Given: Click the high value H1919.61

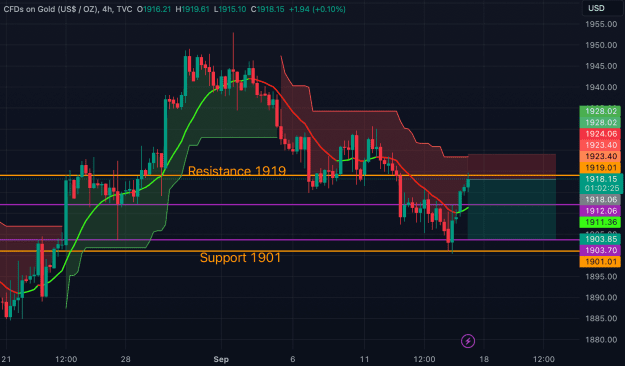Looking at the screenshot, I should pos(192,9).
